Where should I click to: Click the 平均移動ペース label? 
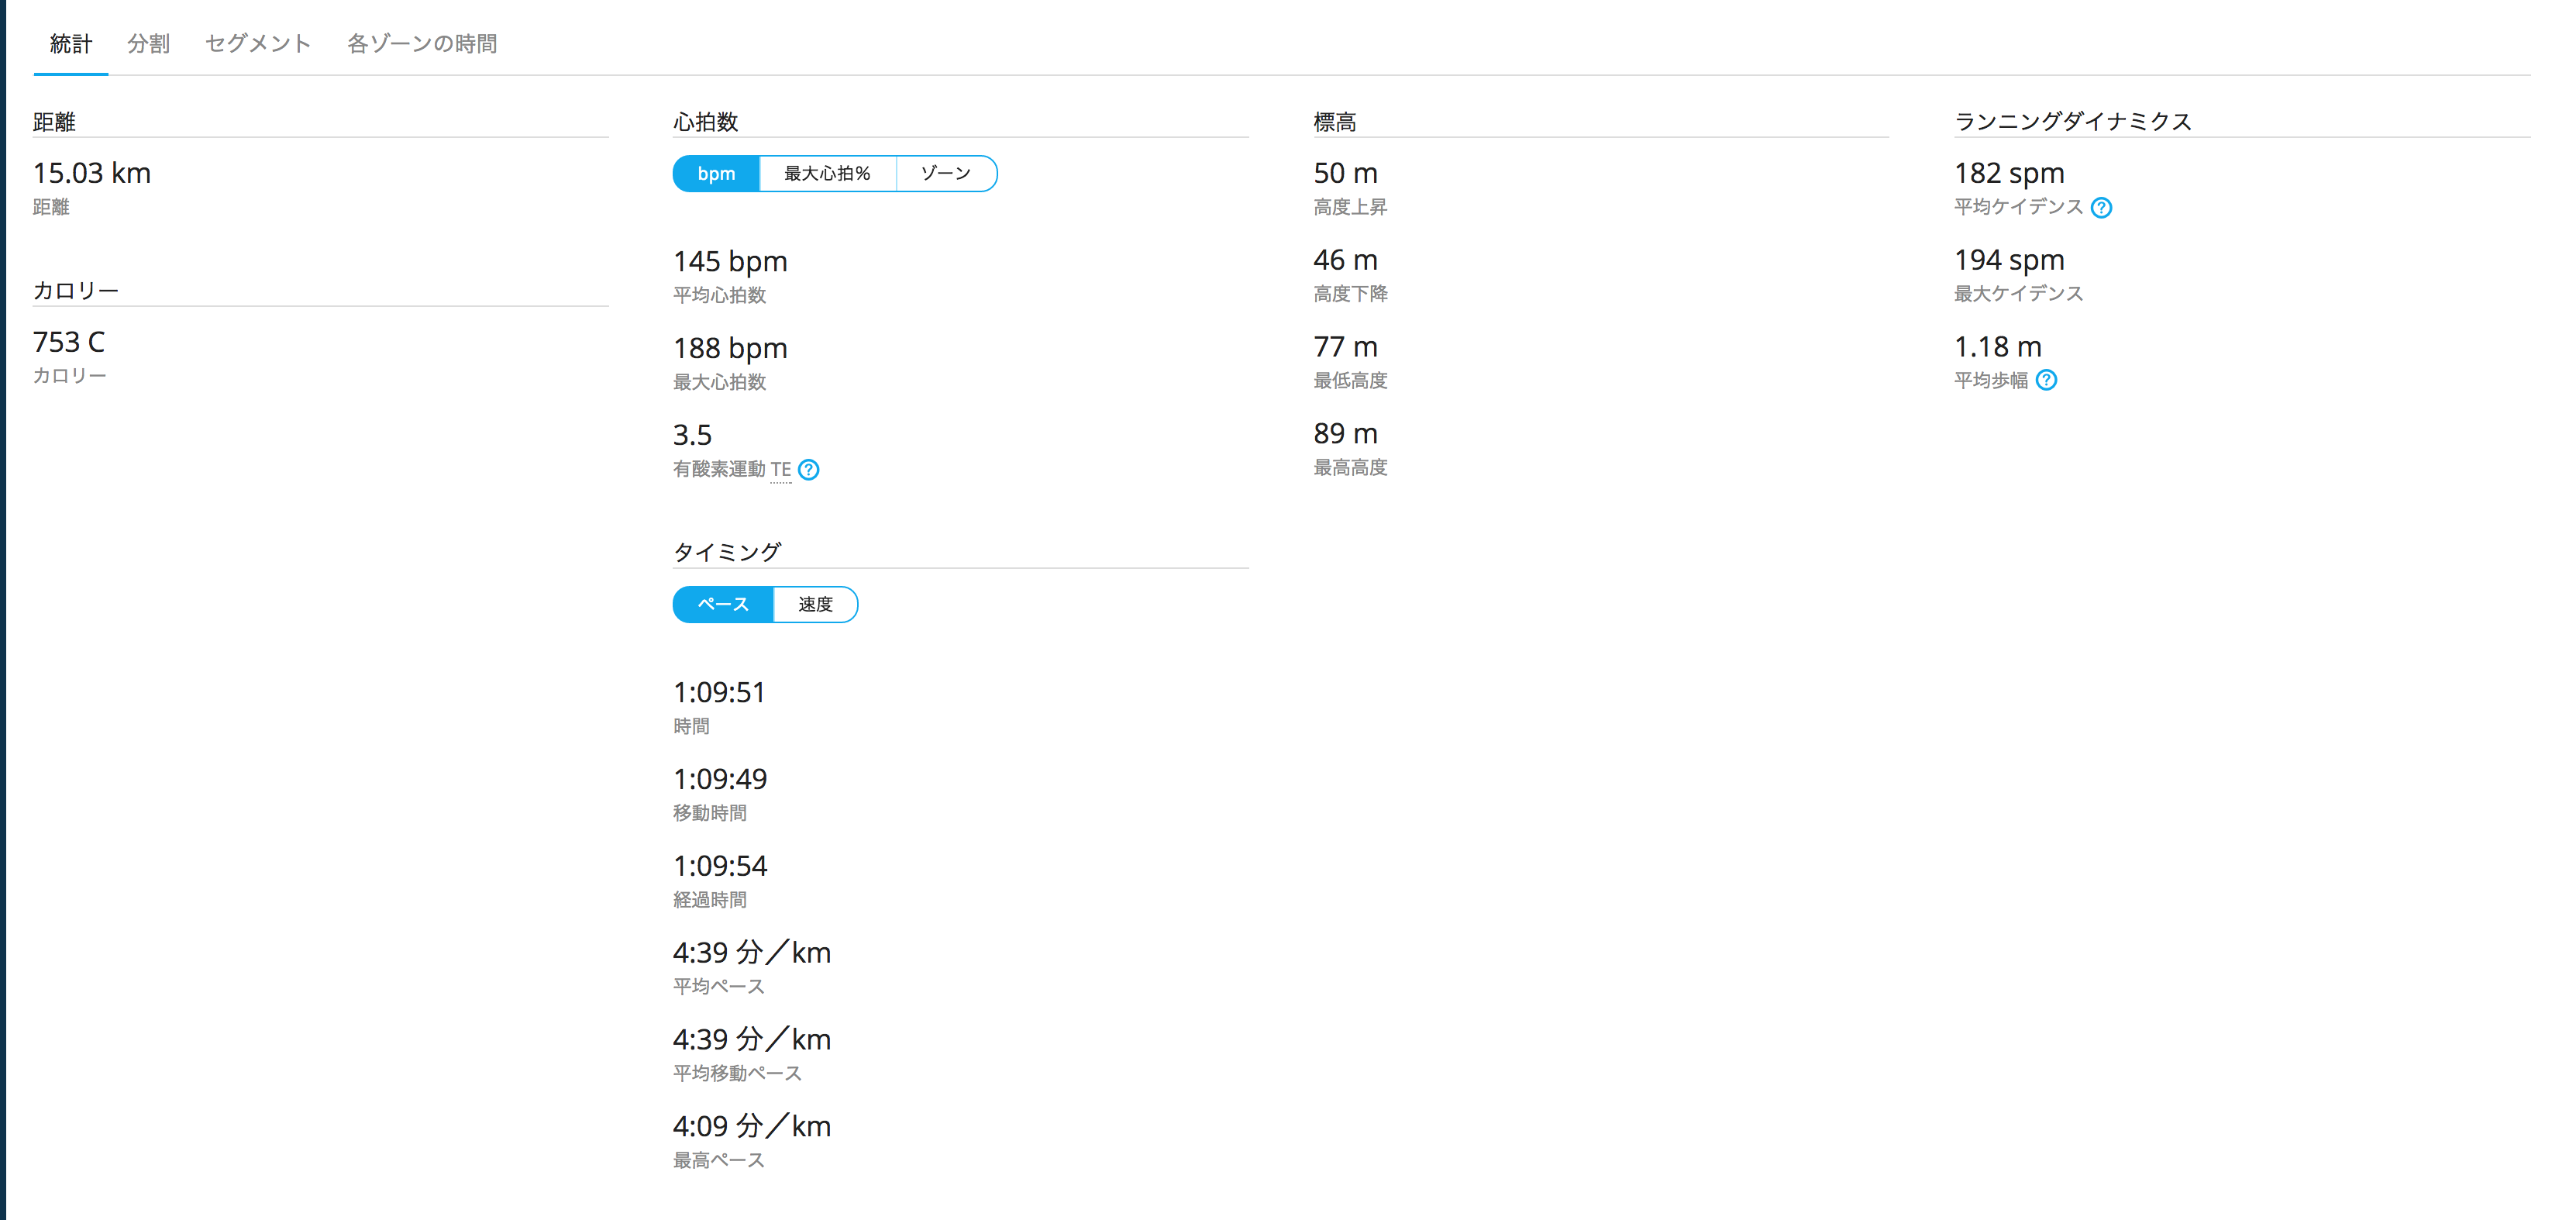[737, 1073]
